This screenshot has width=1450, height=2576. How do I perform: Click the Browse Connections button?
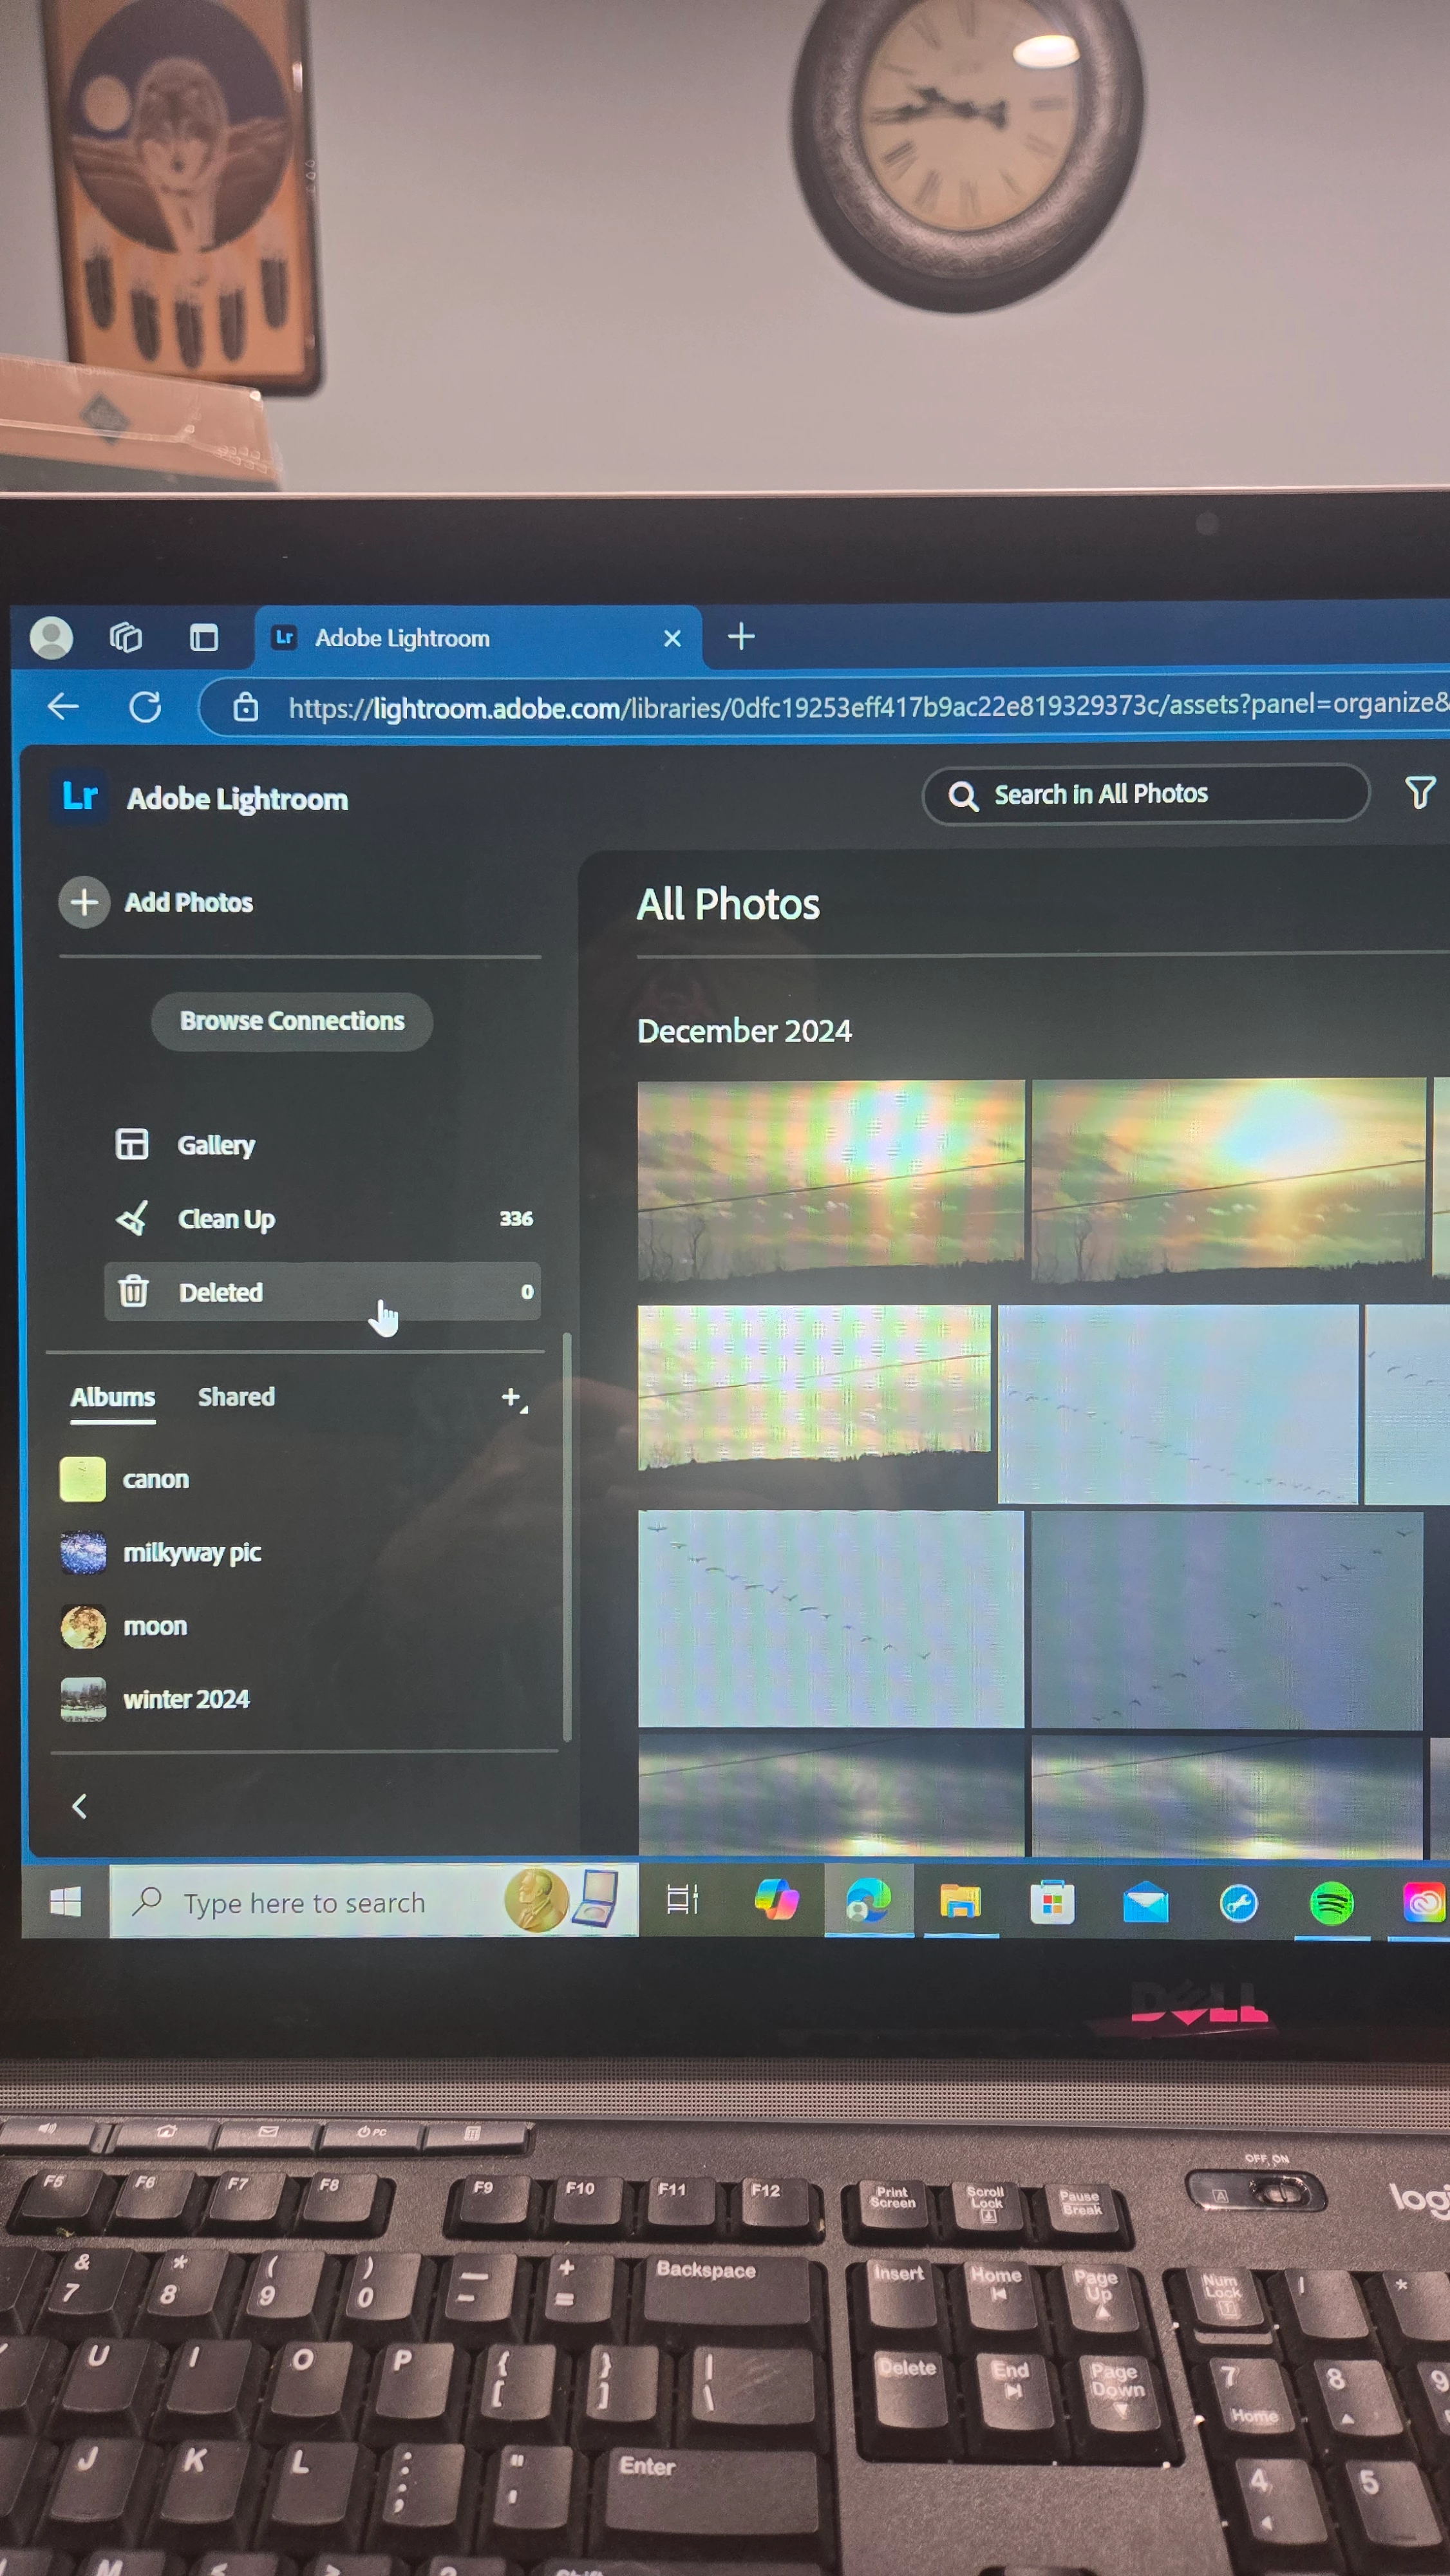tap(292, 1021)
